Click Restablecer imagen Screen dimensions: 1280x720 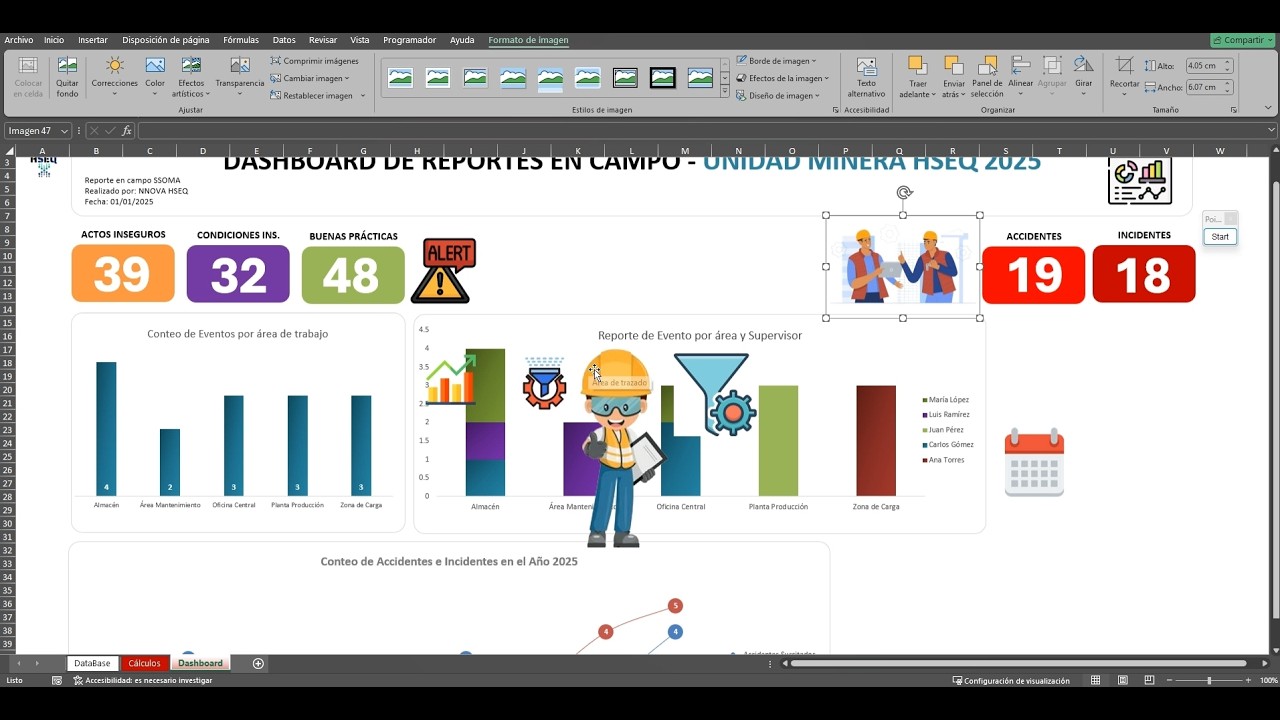pos(312,96)
